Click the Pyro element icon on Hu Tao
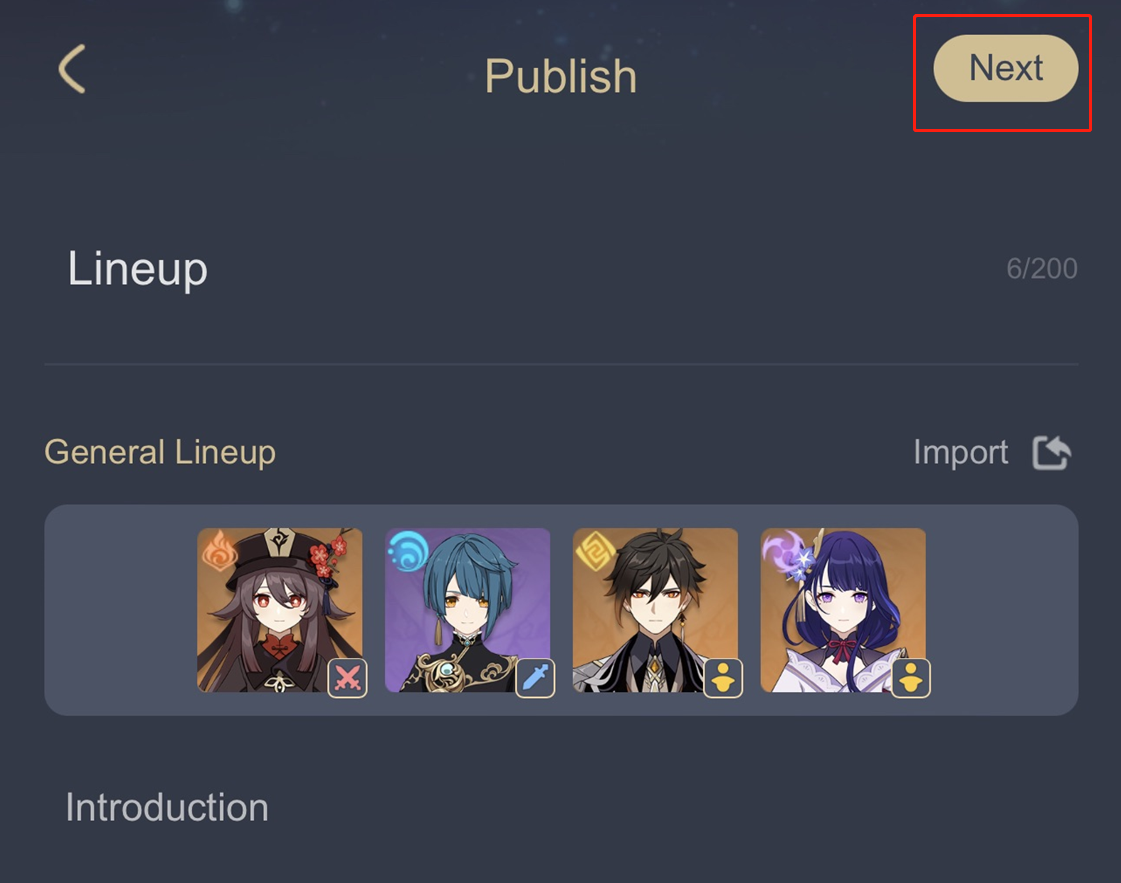Screen dimensions: 1121x883 coord(220,551)
